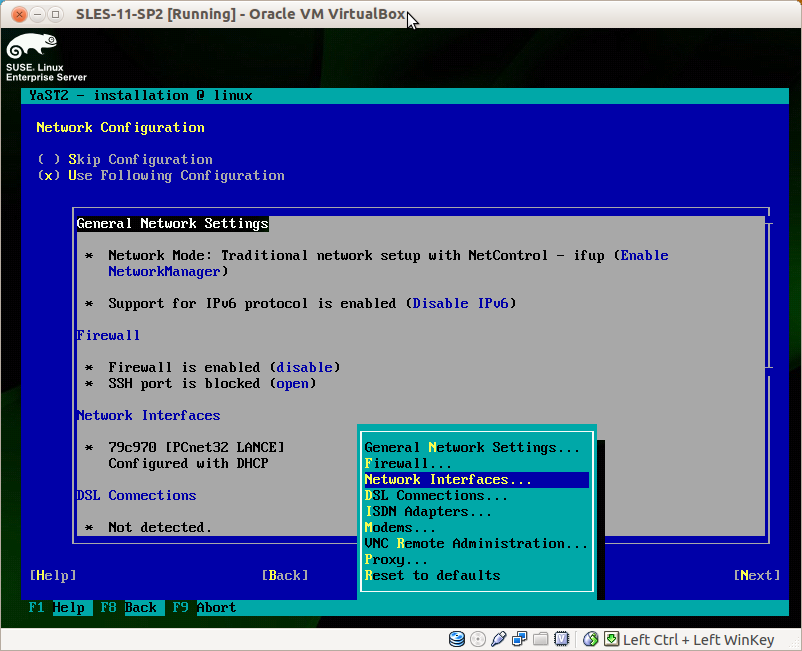Open Proxy... from the popup menu
802x651 pixels.
476,559
